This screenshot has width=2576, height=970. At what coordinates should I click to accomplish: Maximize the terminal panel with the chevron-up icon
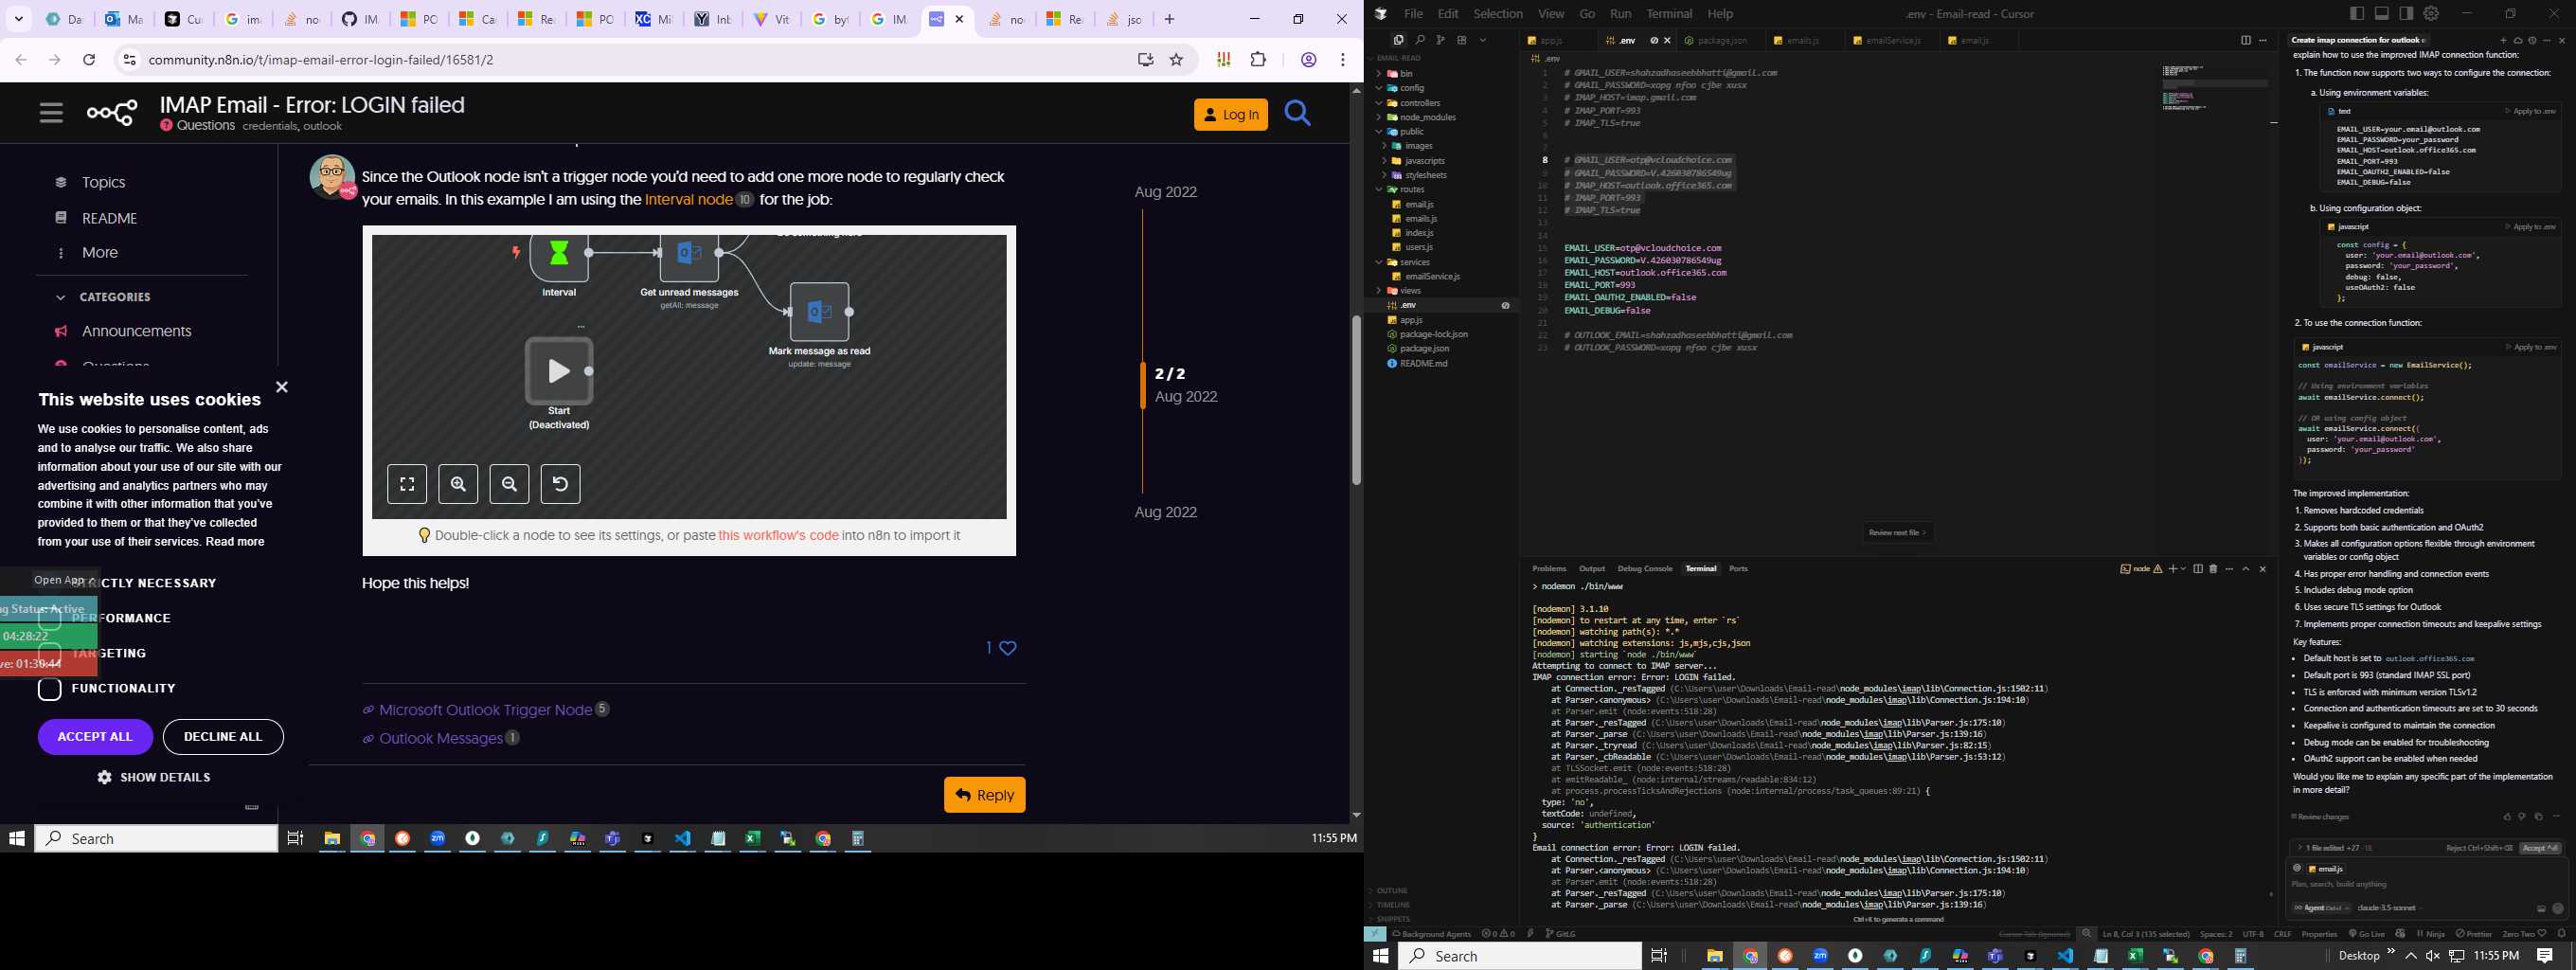2246,569
